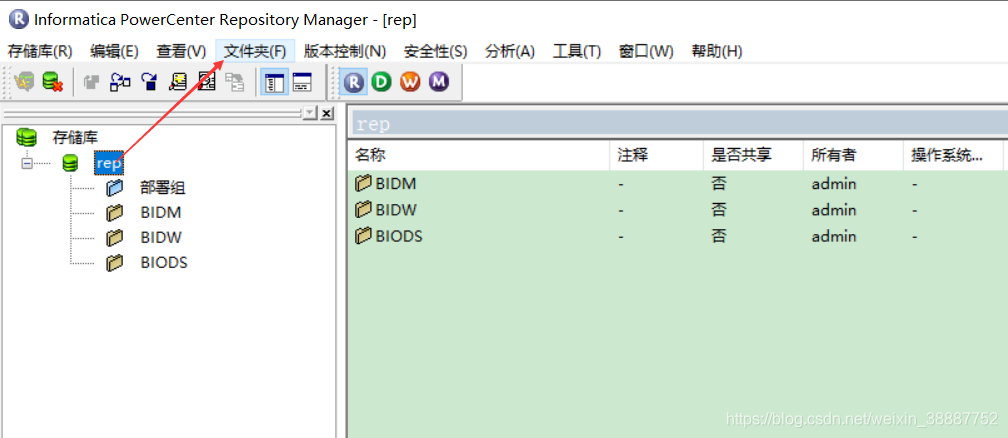This screenshot has width=1008, height=438.
Task: Select the BIDW row in the list
Action: (678, 210)
